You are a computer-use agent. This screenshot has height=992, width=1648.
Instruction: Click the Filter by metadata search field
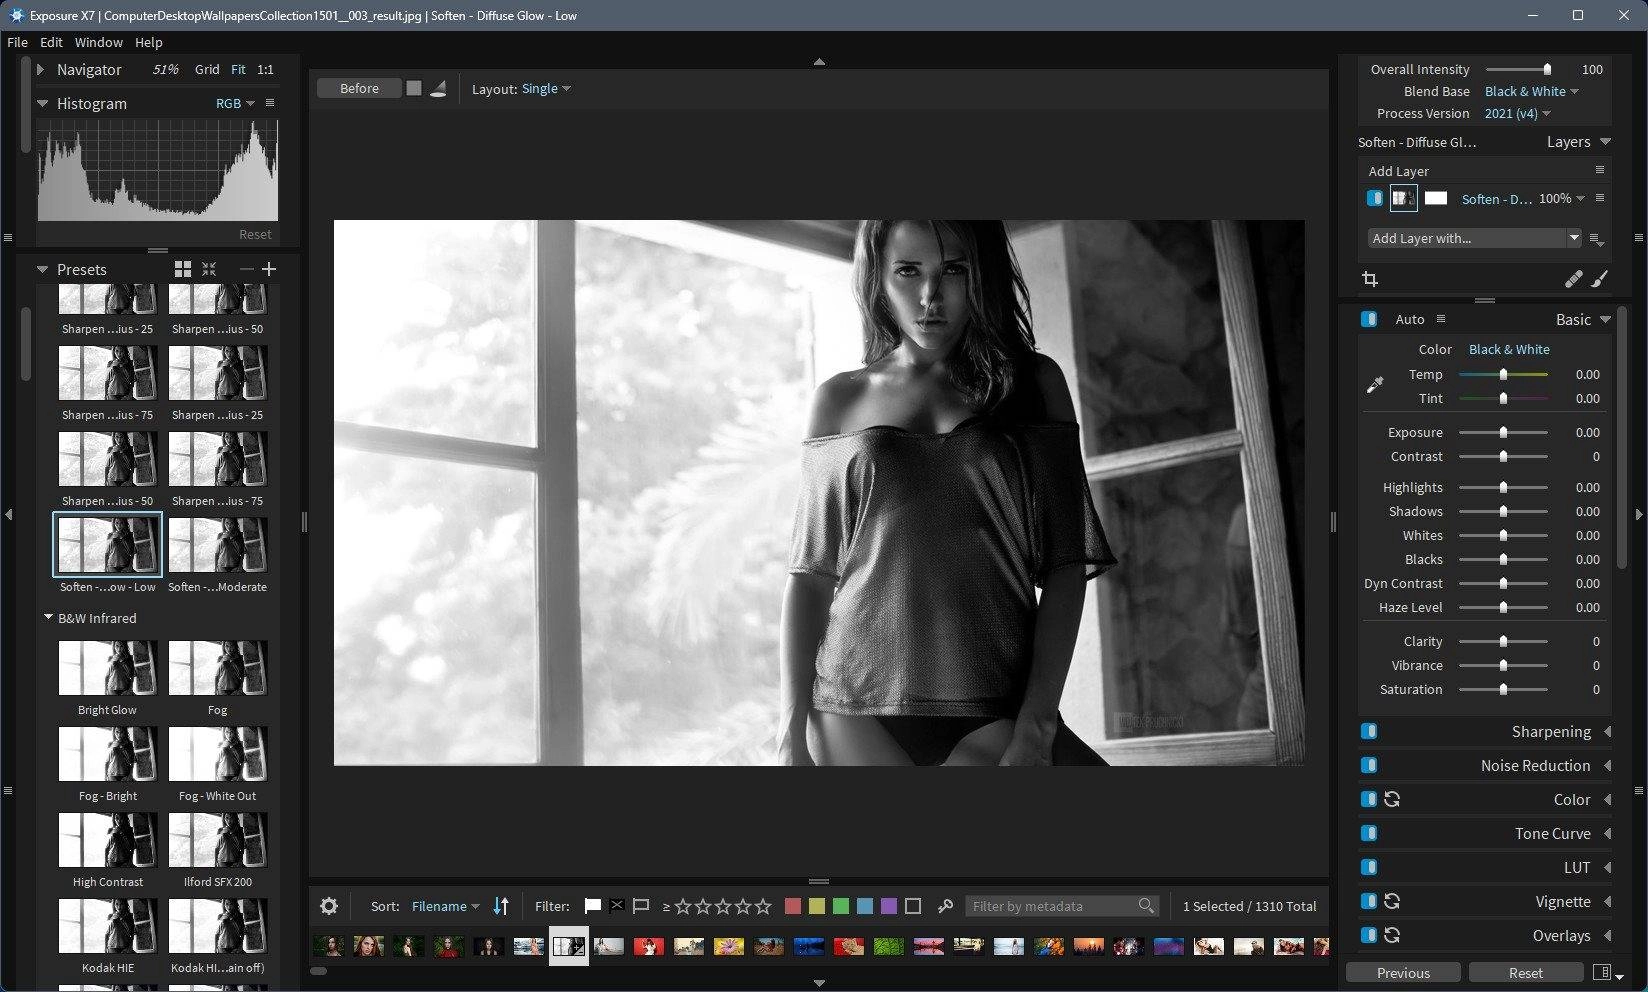coord(1062,906)
